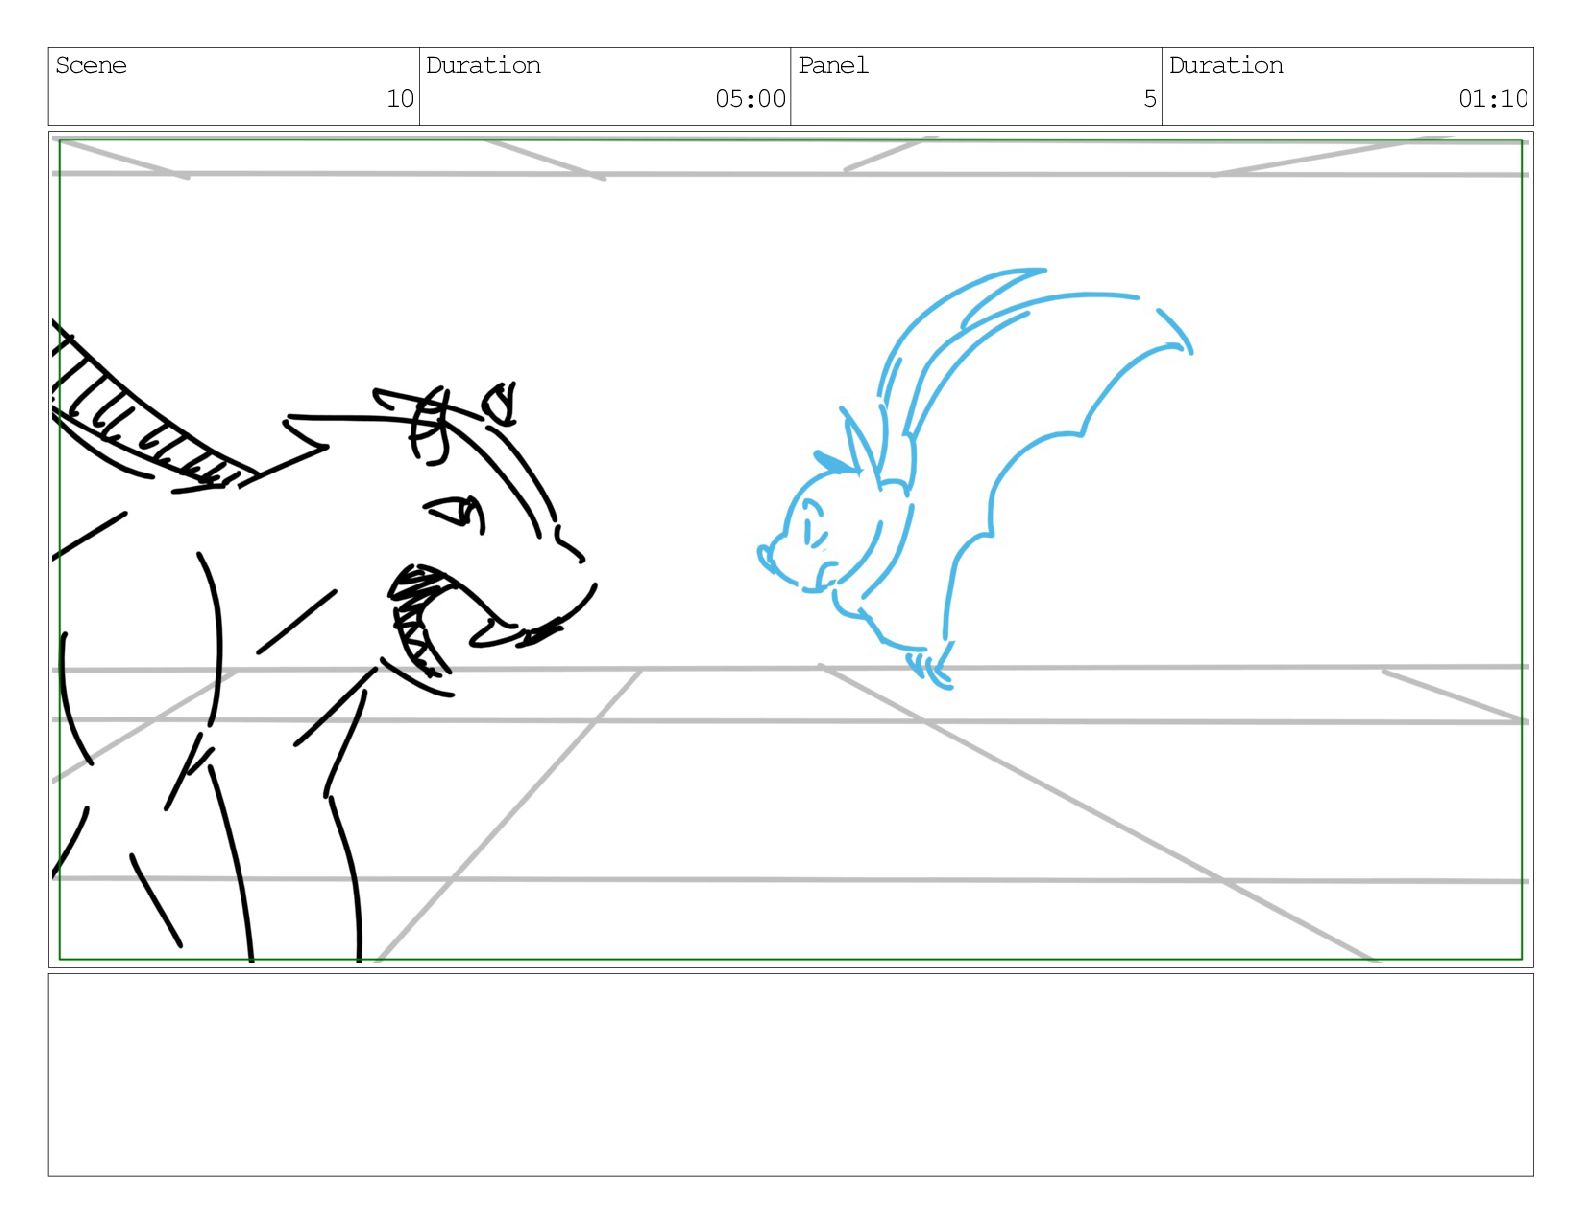Select the panel duration value 01:10
The width and height of the screenshot is (1584, 1224).
click(x=1493, y=99)
